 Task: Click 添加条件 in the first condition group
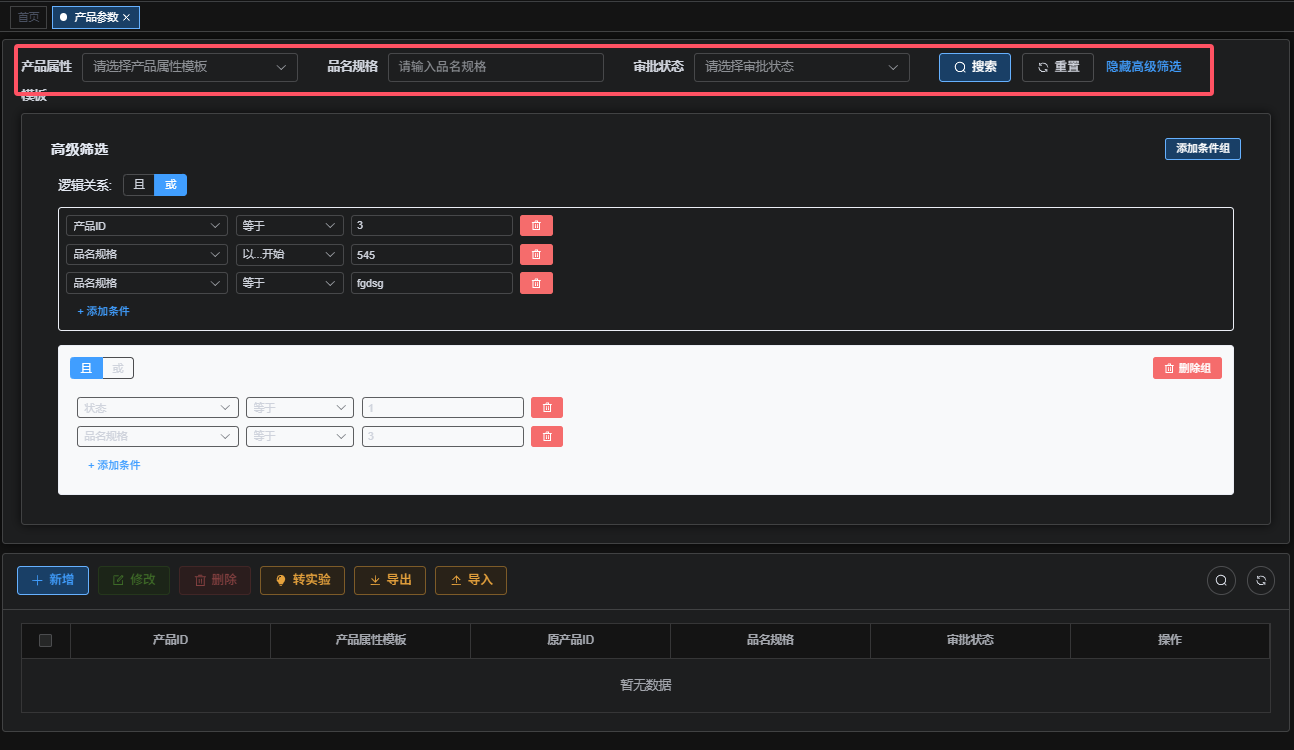[x=104, y=311]
